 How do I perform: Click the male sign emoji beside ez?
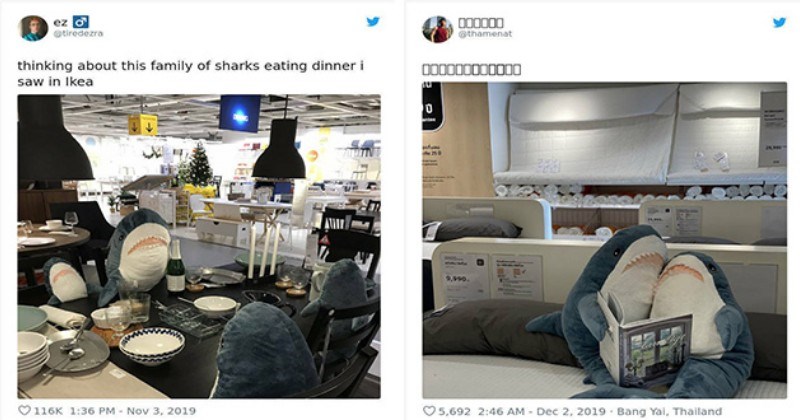coord(81,22)
